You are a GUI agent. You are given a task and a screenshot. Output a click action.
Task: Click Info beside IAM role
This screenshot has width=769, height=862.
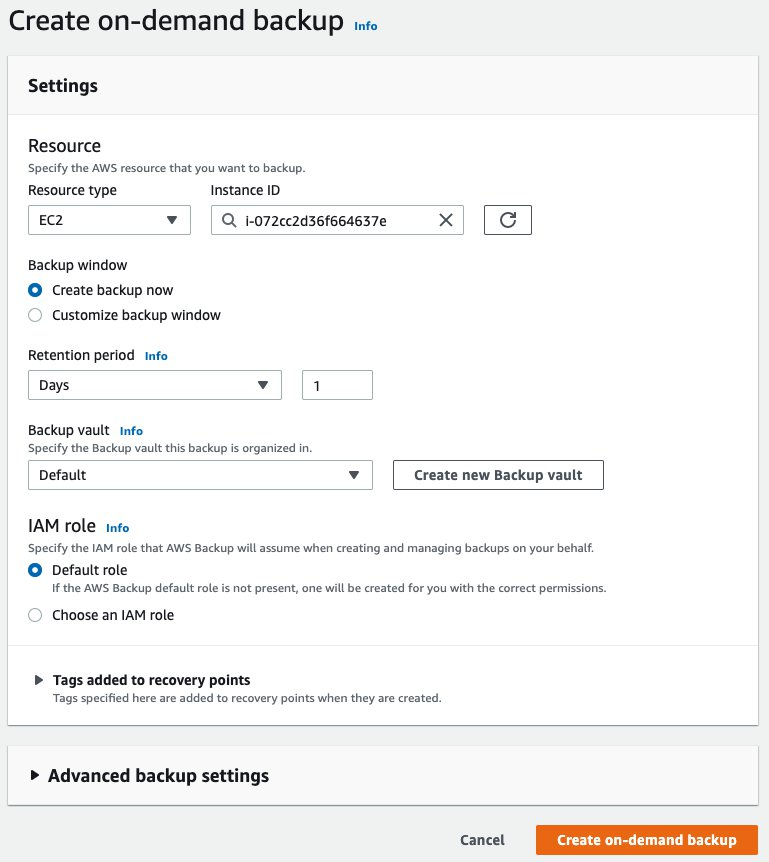pos(117,527)
